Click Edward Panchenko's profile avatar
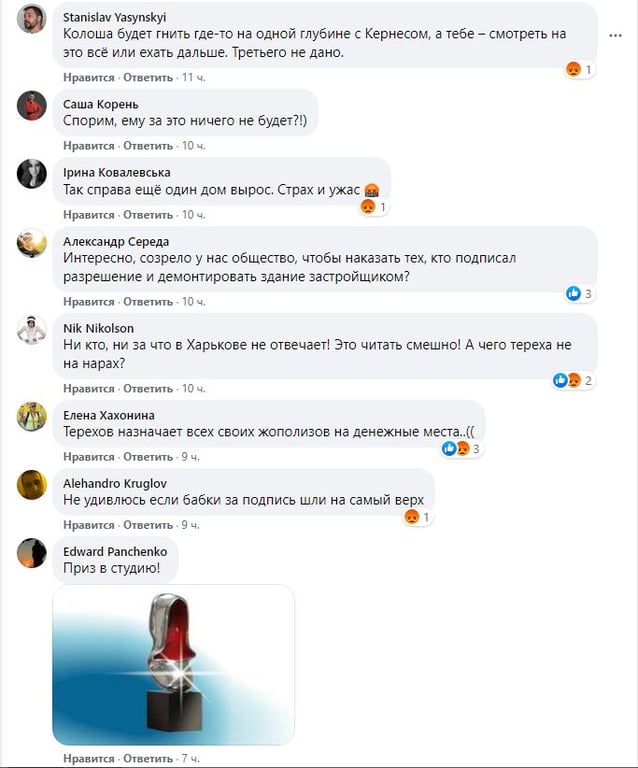Image resolution: width=638 pixels, height=768 pixels. tap(32, 553)
